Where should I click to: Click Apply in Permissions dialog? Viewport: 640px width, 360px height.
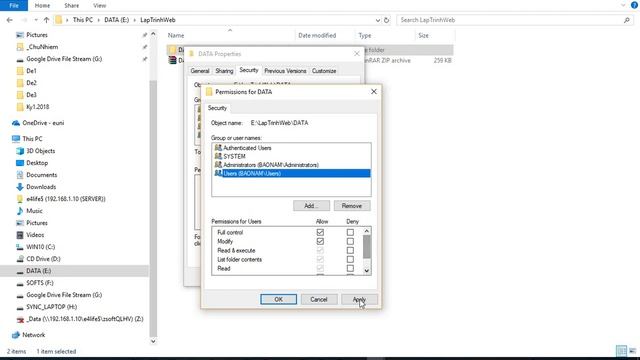(359, 299)
